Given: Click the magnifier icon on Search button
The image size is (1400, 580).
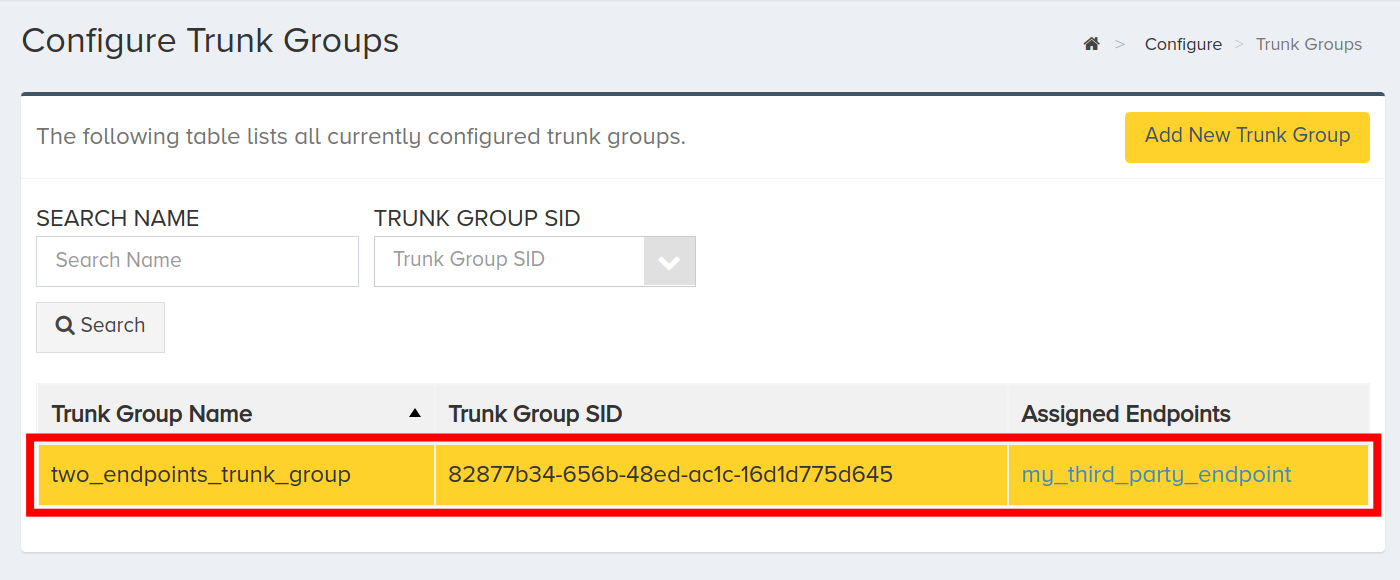Looking at the screenshot, I should click(65, 326).
